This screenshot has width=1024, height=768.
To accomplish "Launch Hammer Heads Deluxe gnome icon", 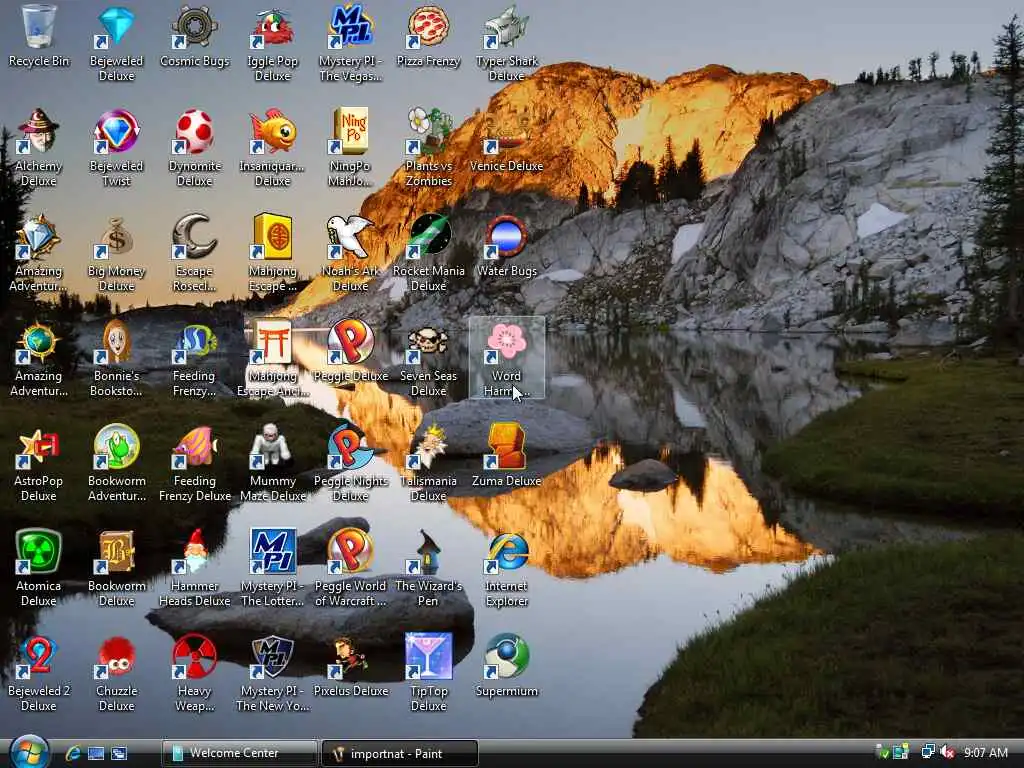I will [x=195, y=568].
